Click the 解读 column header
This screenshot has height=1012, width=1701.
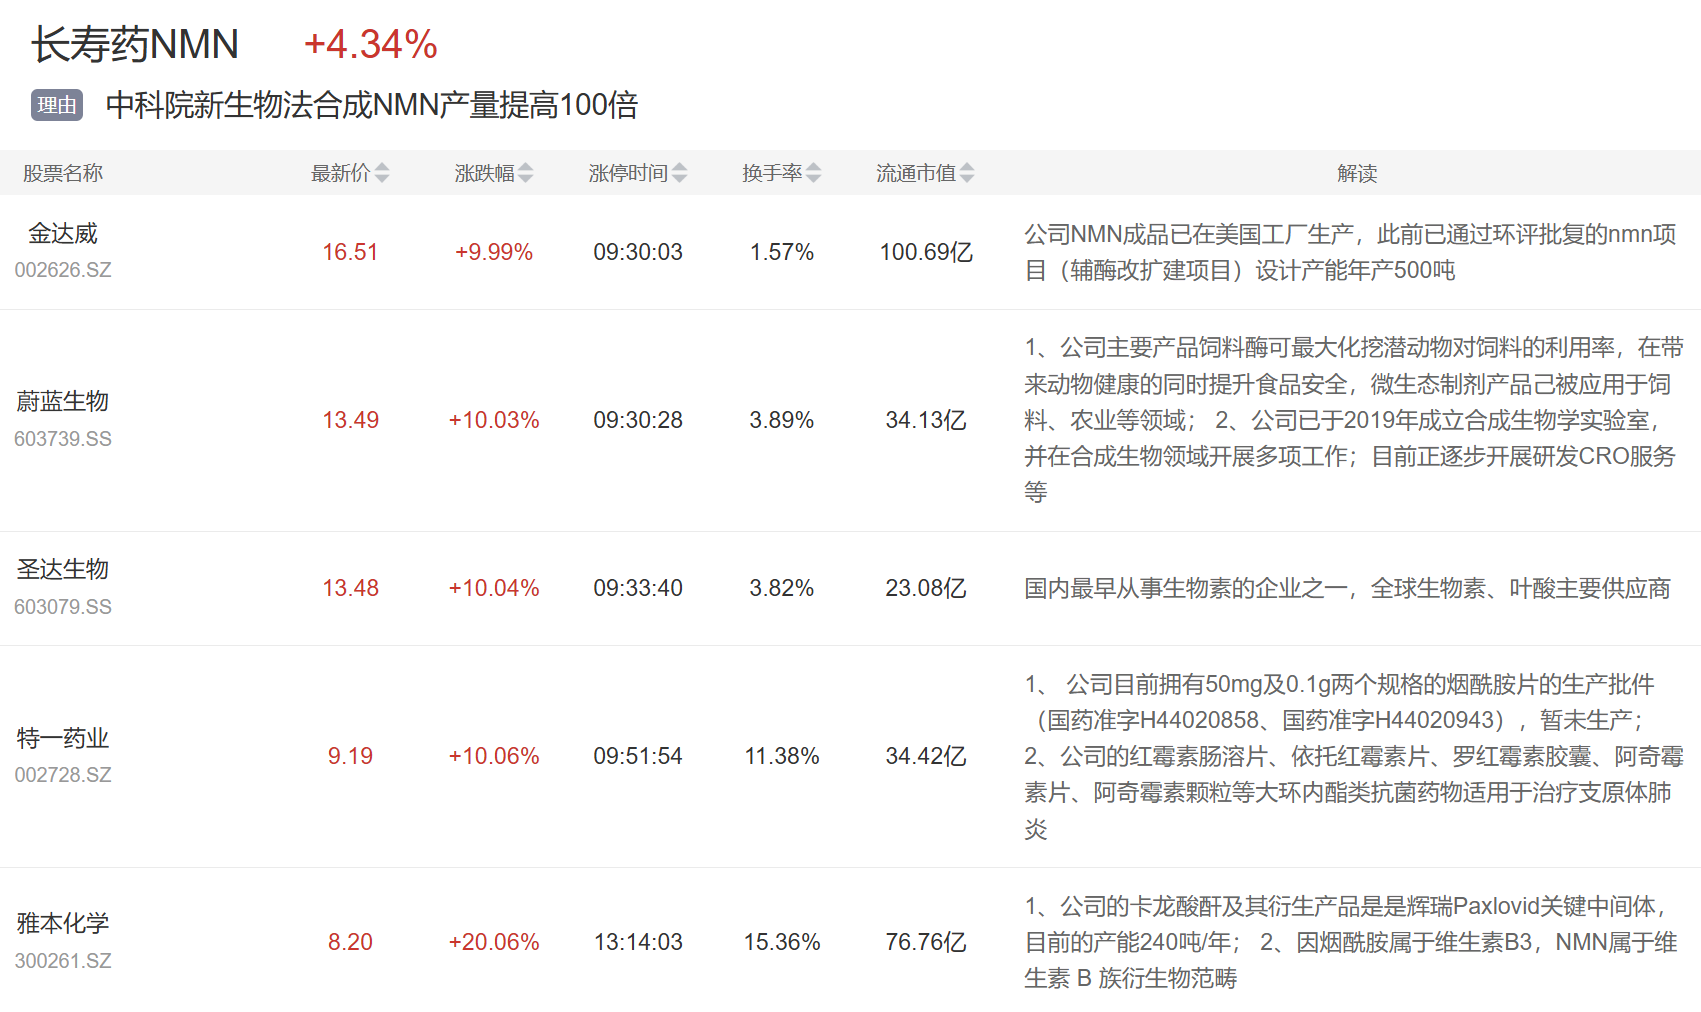click(x=1357, y=173)
